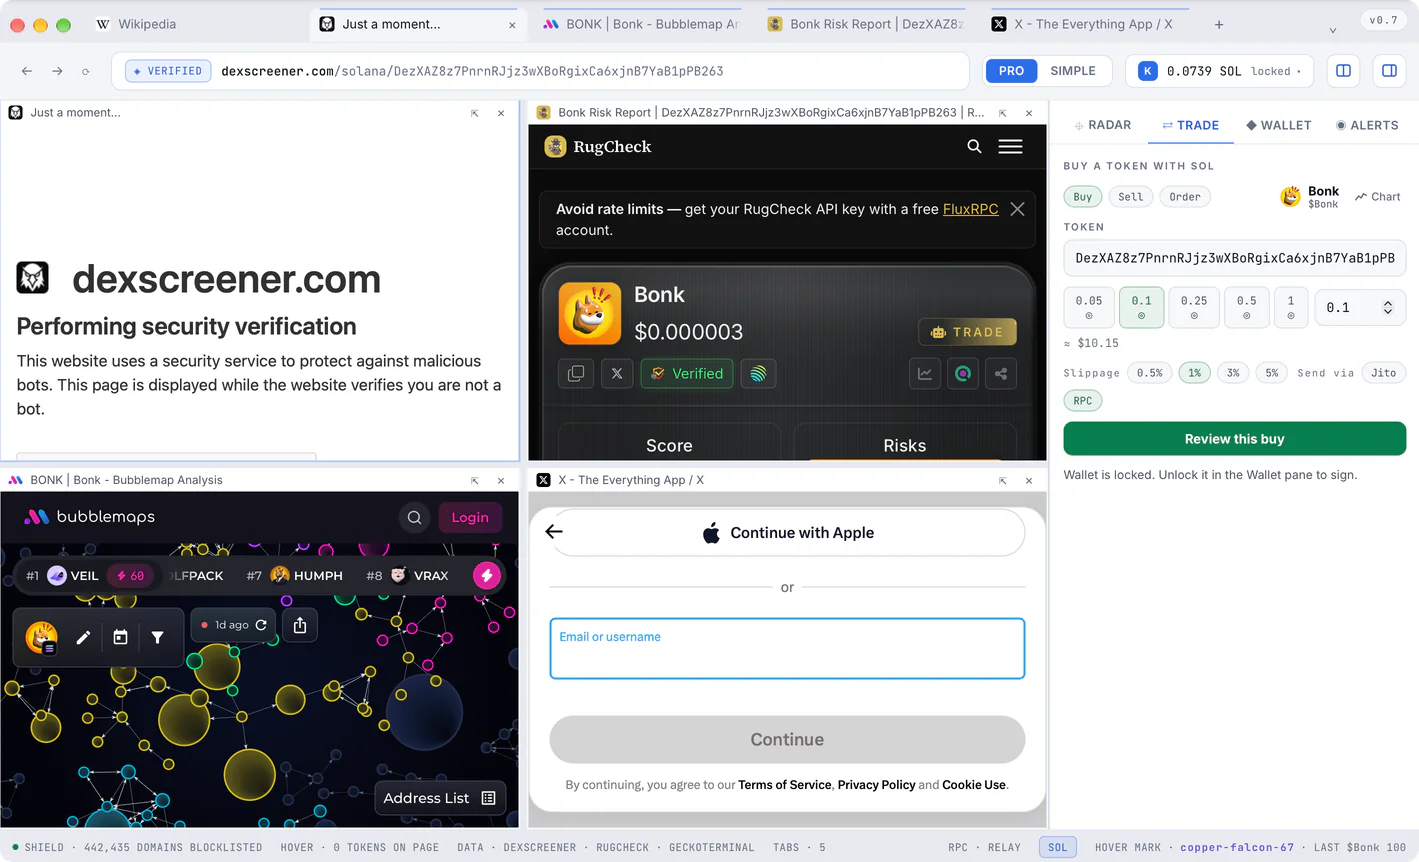This screenshot has width=1419, height=862.
Task: Dismiss the FluxRPC rate limit banner
Action: pos(1017,209)
